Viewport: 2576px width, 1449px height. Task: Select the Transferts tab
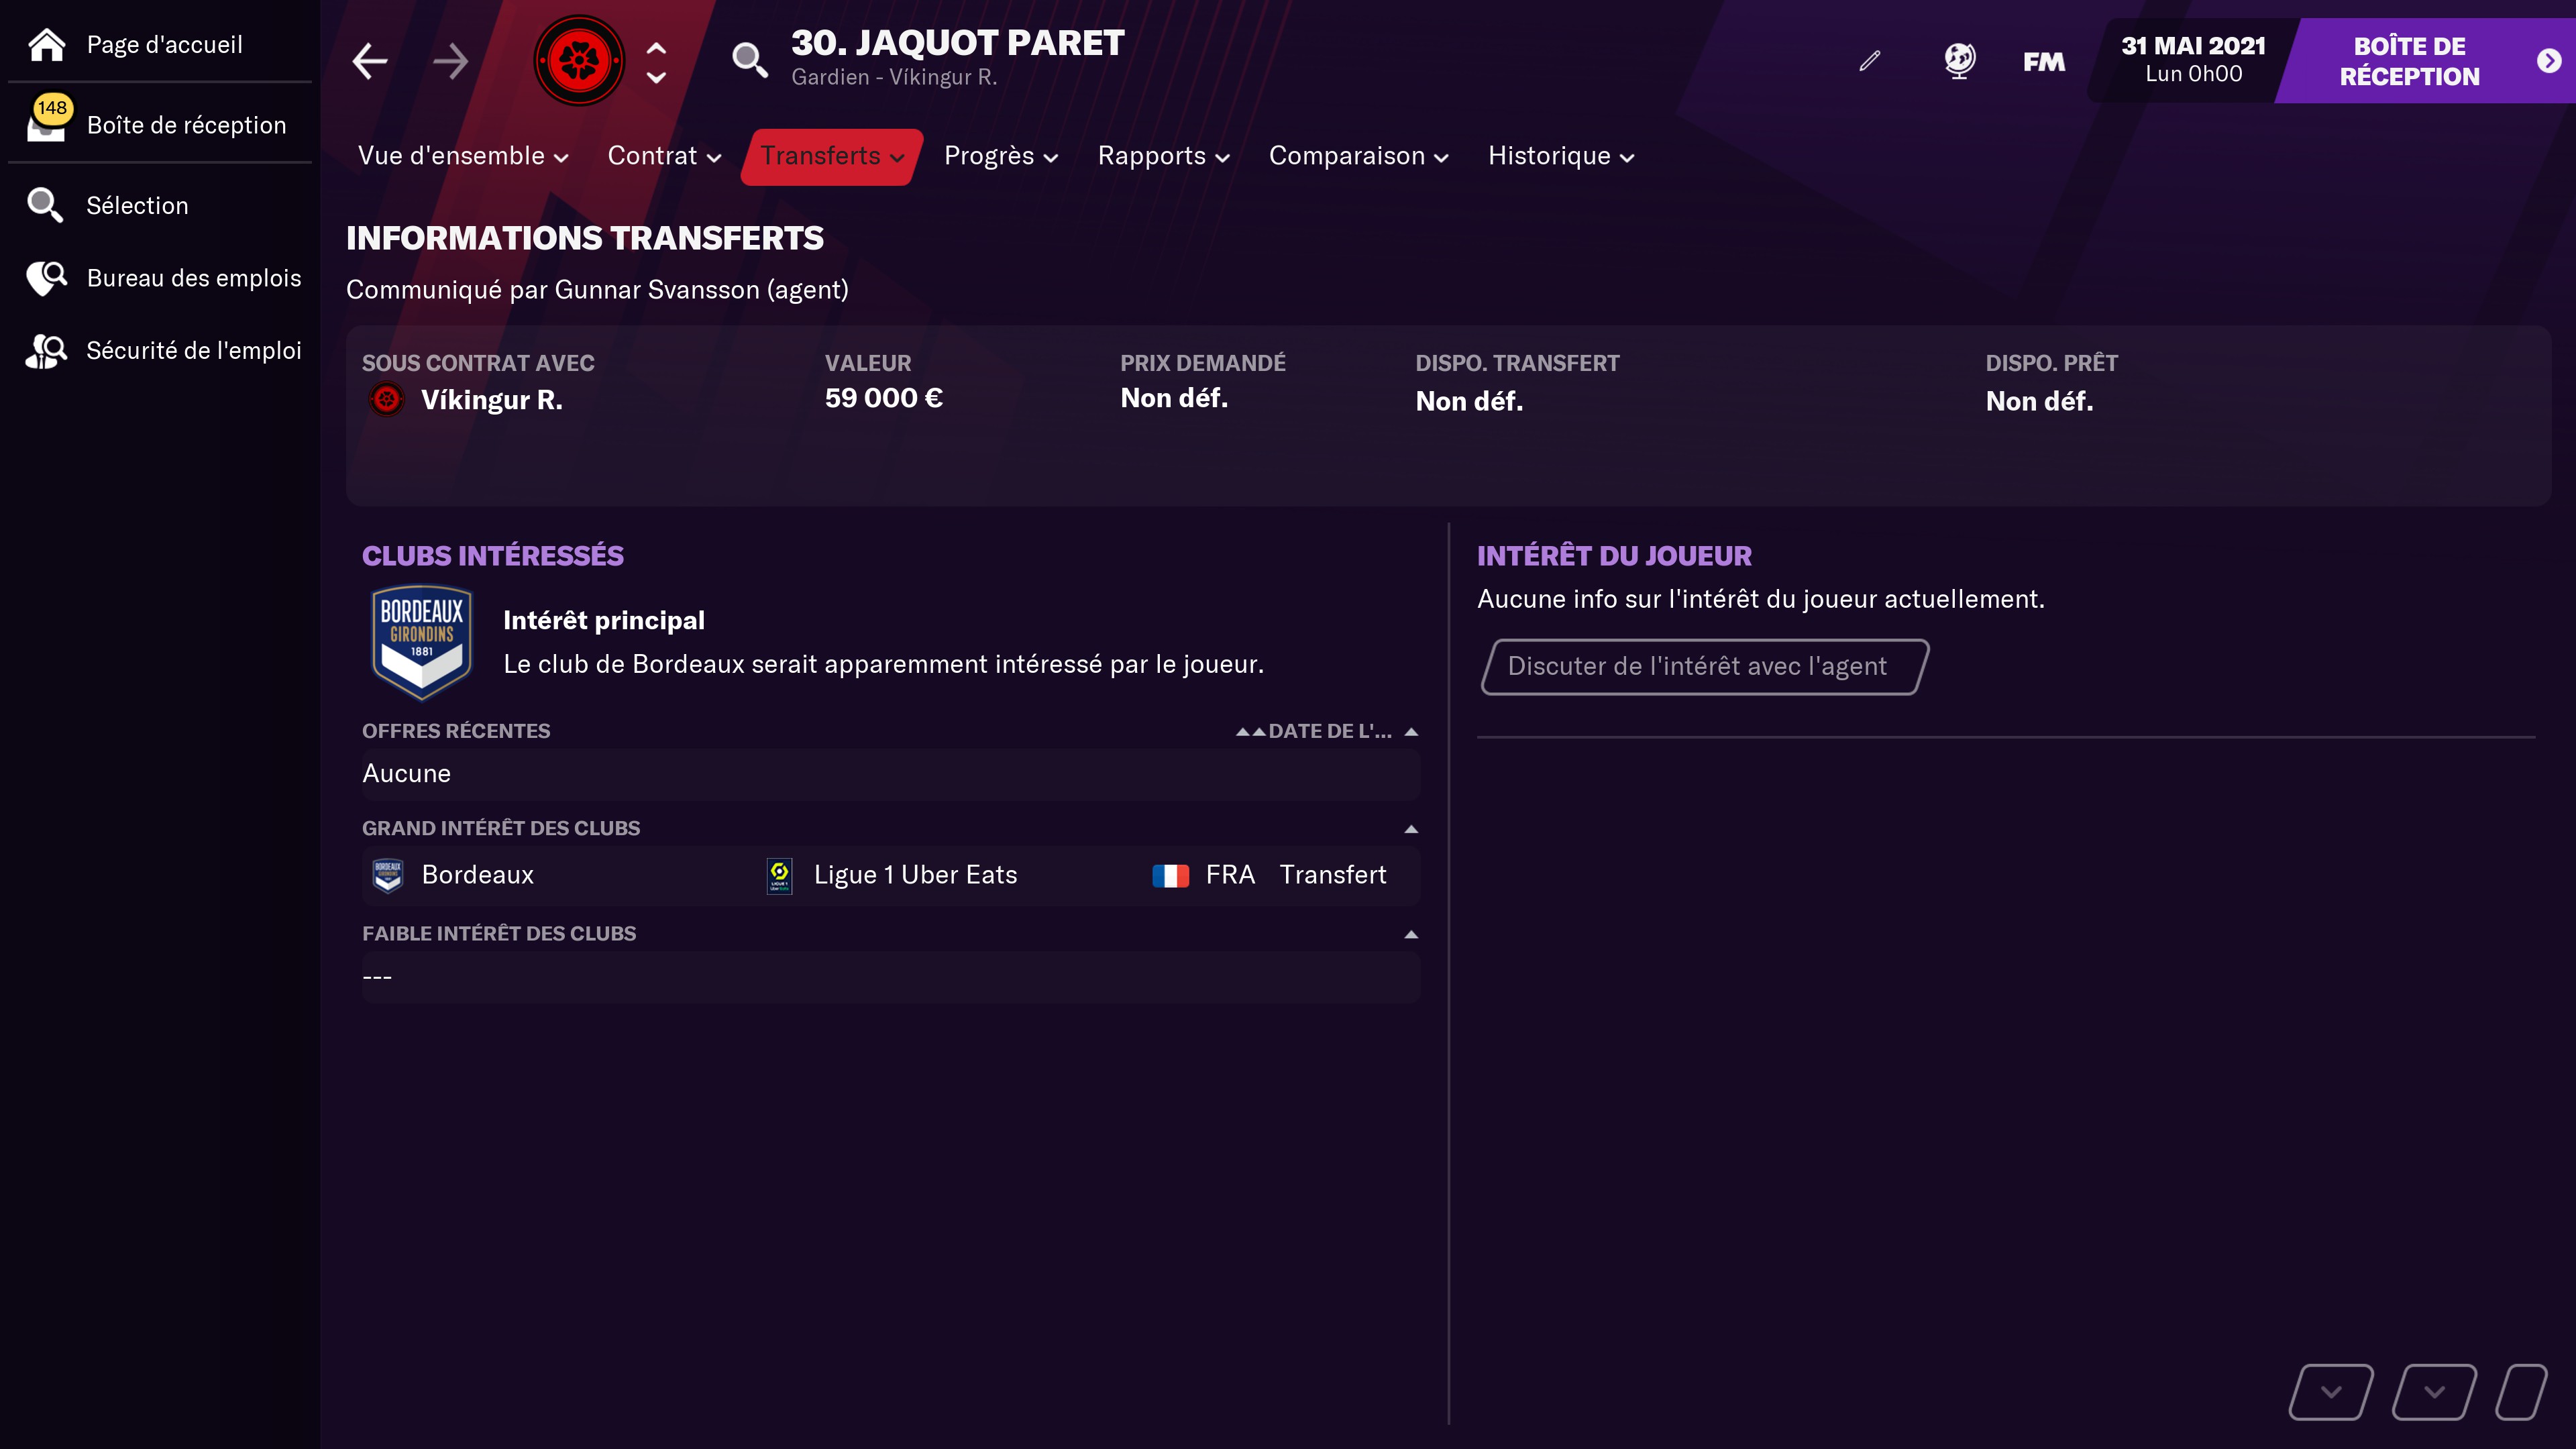[832, 156]
